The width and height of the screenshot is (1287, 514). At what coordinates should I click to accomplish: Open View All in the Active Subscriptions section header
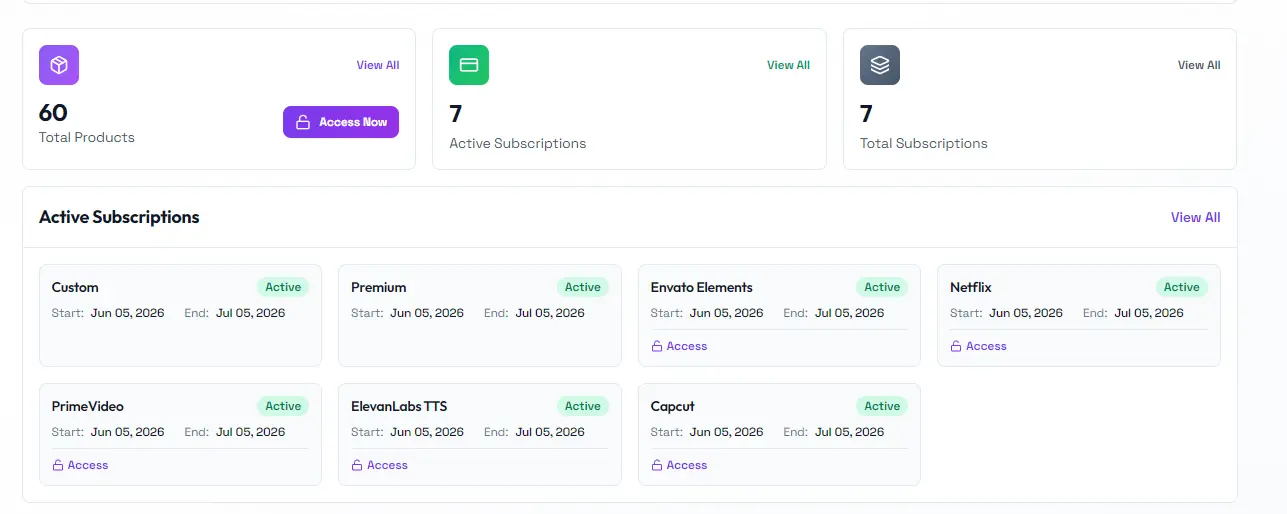pos(1195,217)
